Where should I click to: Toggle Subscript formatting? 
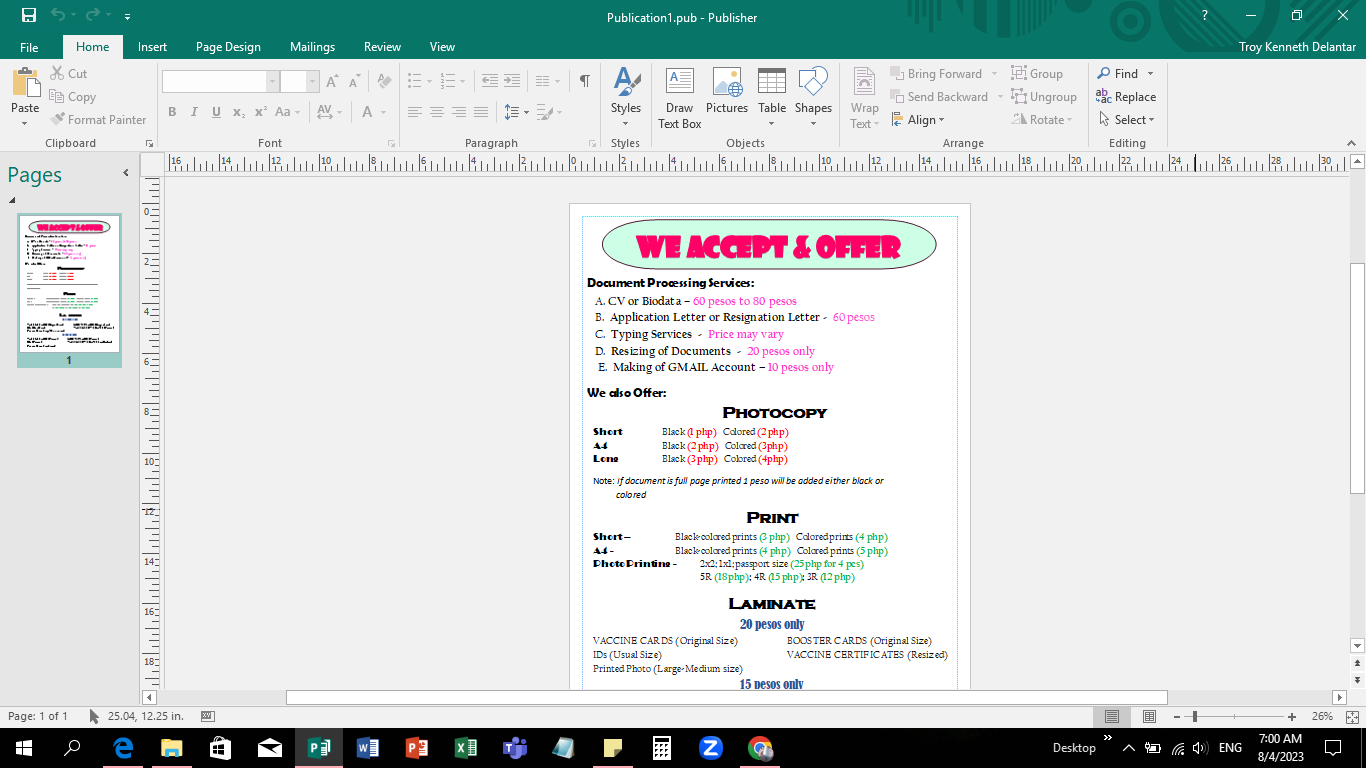[x=238, y=112]
